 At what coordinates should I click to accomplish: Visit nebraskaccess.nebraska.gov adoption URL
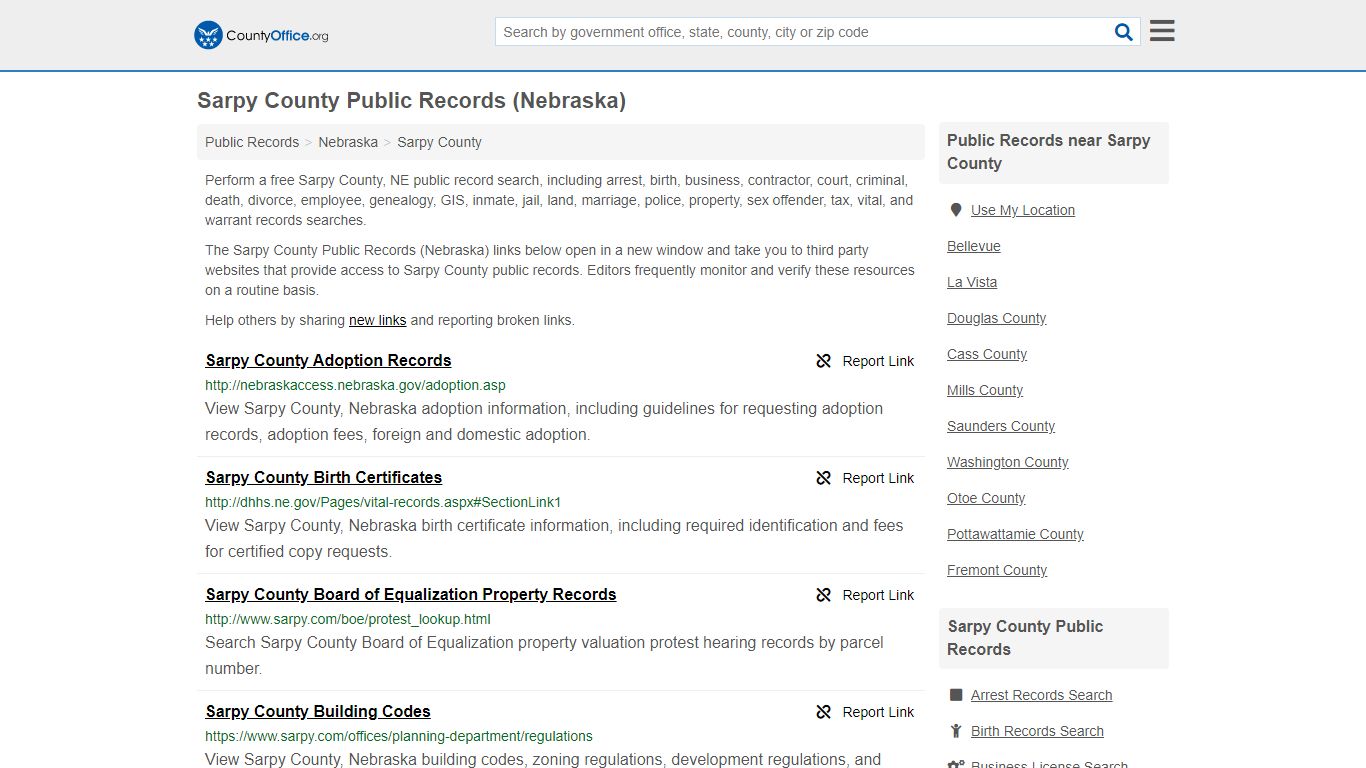click(355, 385)
